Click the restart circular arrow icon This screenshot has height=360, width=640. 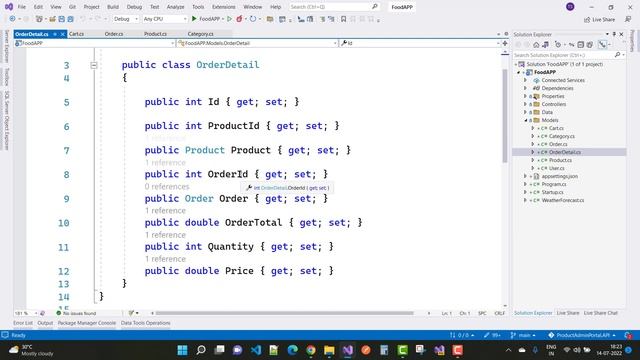(x=253, y=19)
